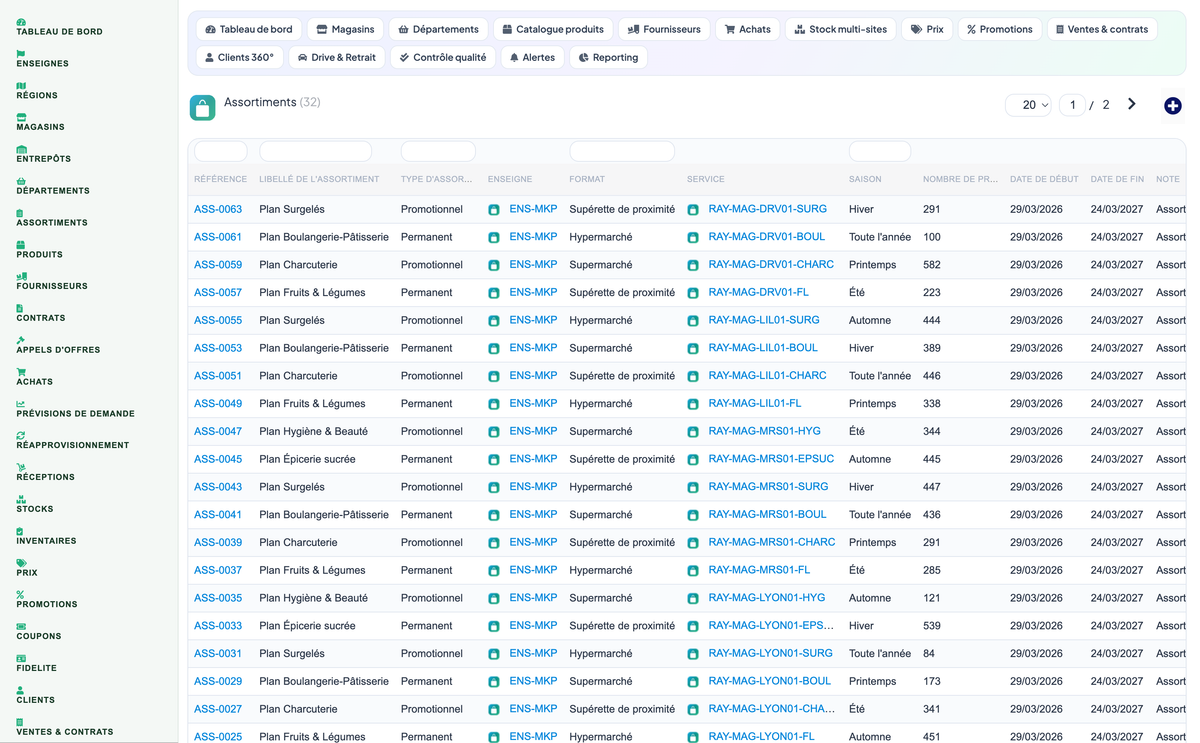Open the Clients 360° tab
This screenshot has height=743, width=1200.
(x=240, y=57)
